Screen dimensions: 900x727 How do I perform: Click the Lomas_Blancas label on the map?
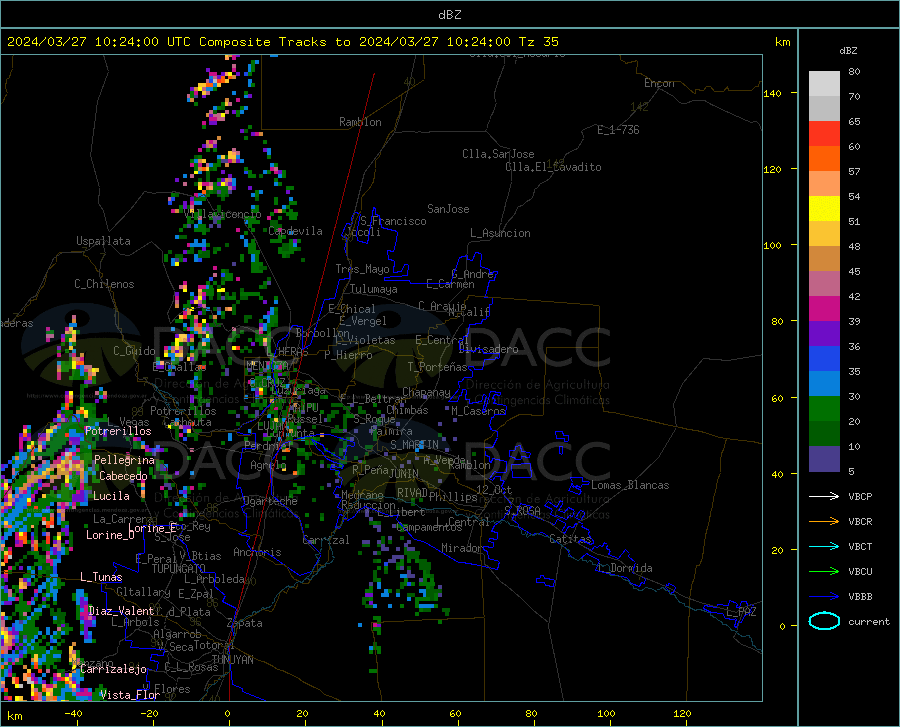[630, 485]
